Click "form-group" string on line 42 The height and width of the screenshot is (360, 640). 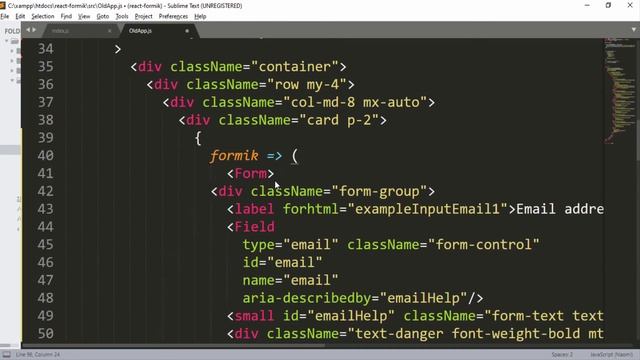pos(379,191)
